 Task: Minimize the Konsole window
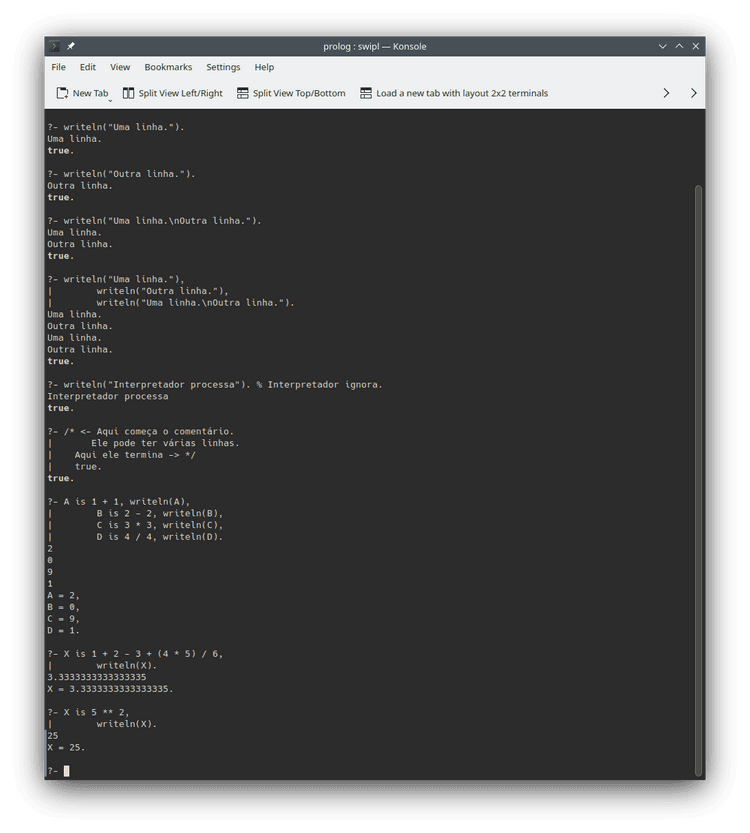[662, 46]
